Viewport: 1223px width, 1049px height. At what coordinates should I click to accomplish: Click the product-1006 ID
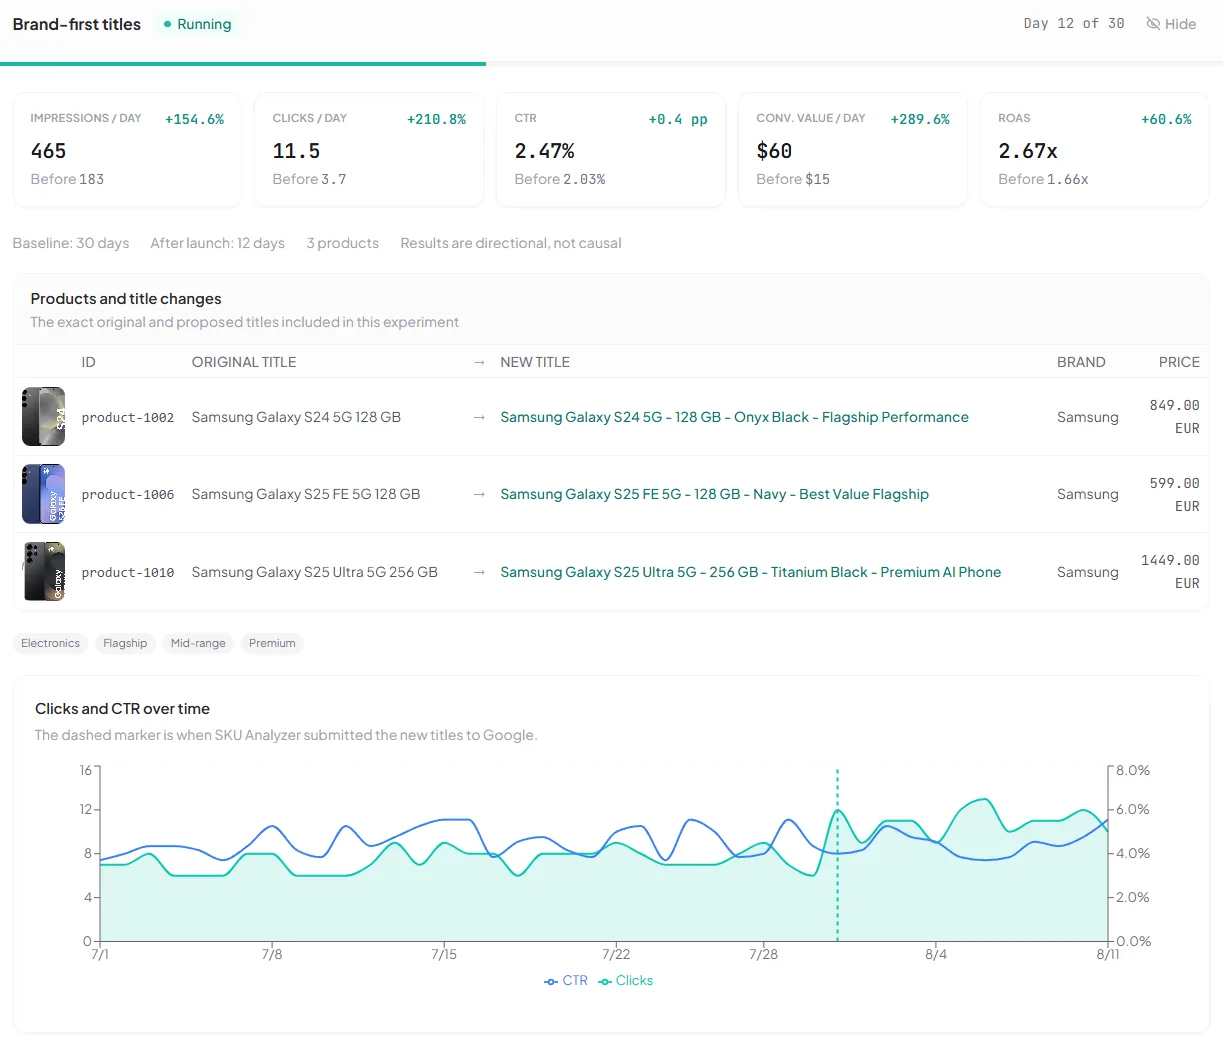pos(128,495)
